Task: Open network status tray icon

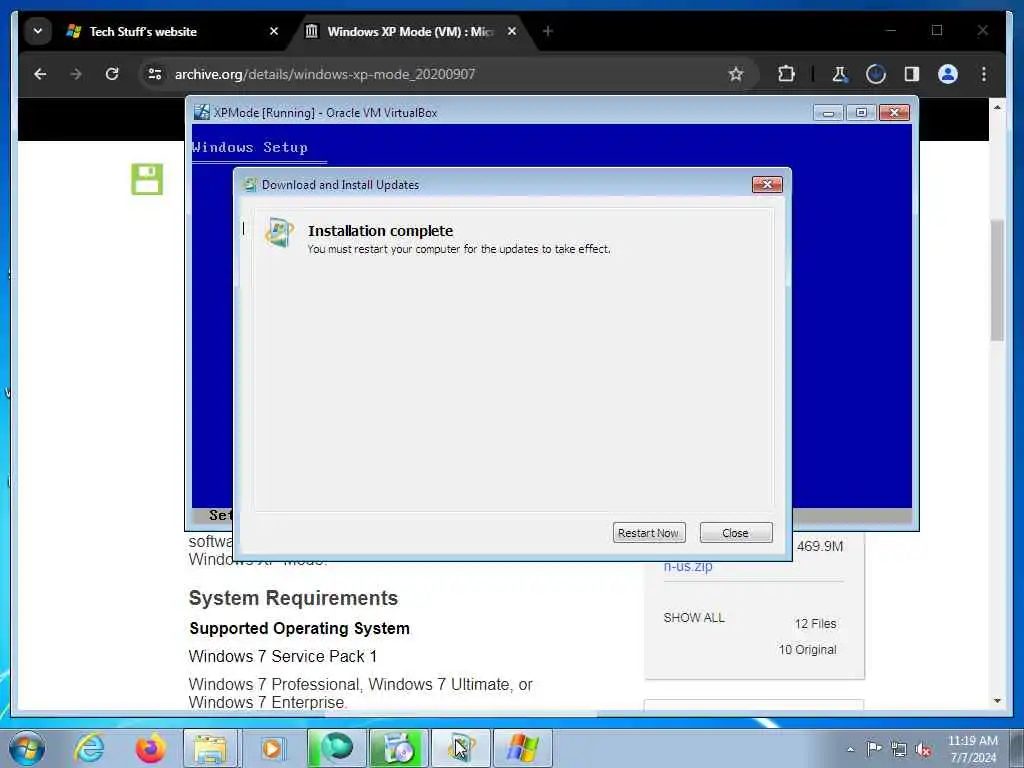Action: [x=899, y=749]
